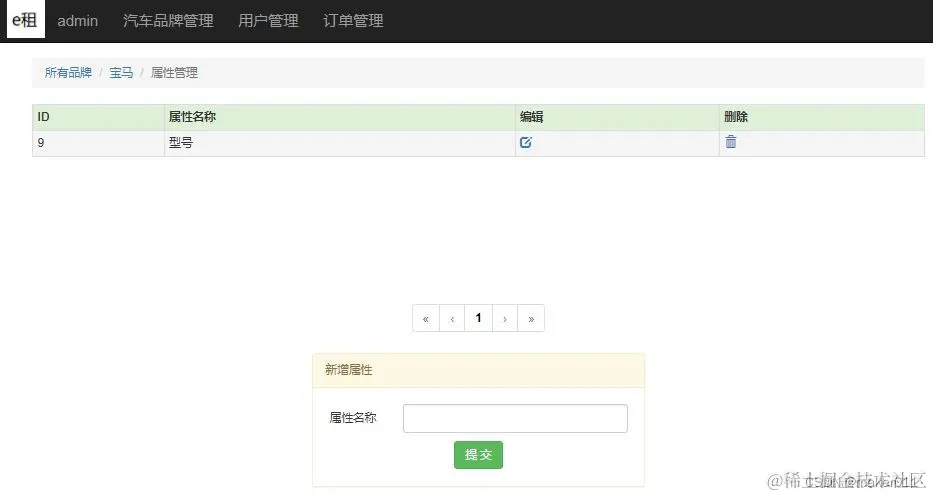Submit the form with 提交 button
933x497 pixels.
478,455
